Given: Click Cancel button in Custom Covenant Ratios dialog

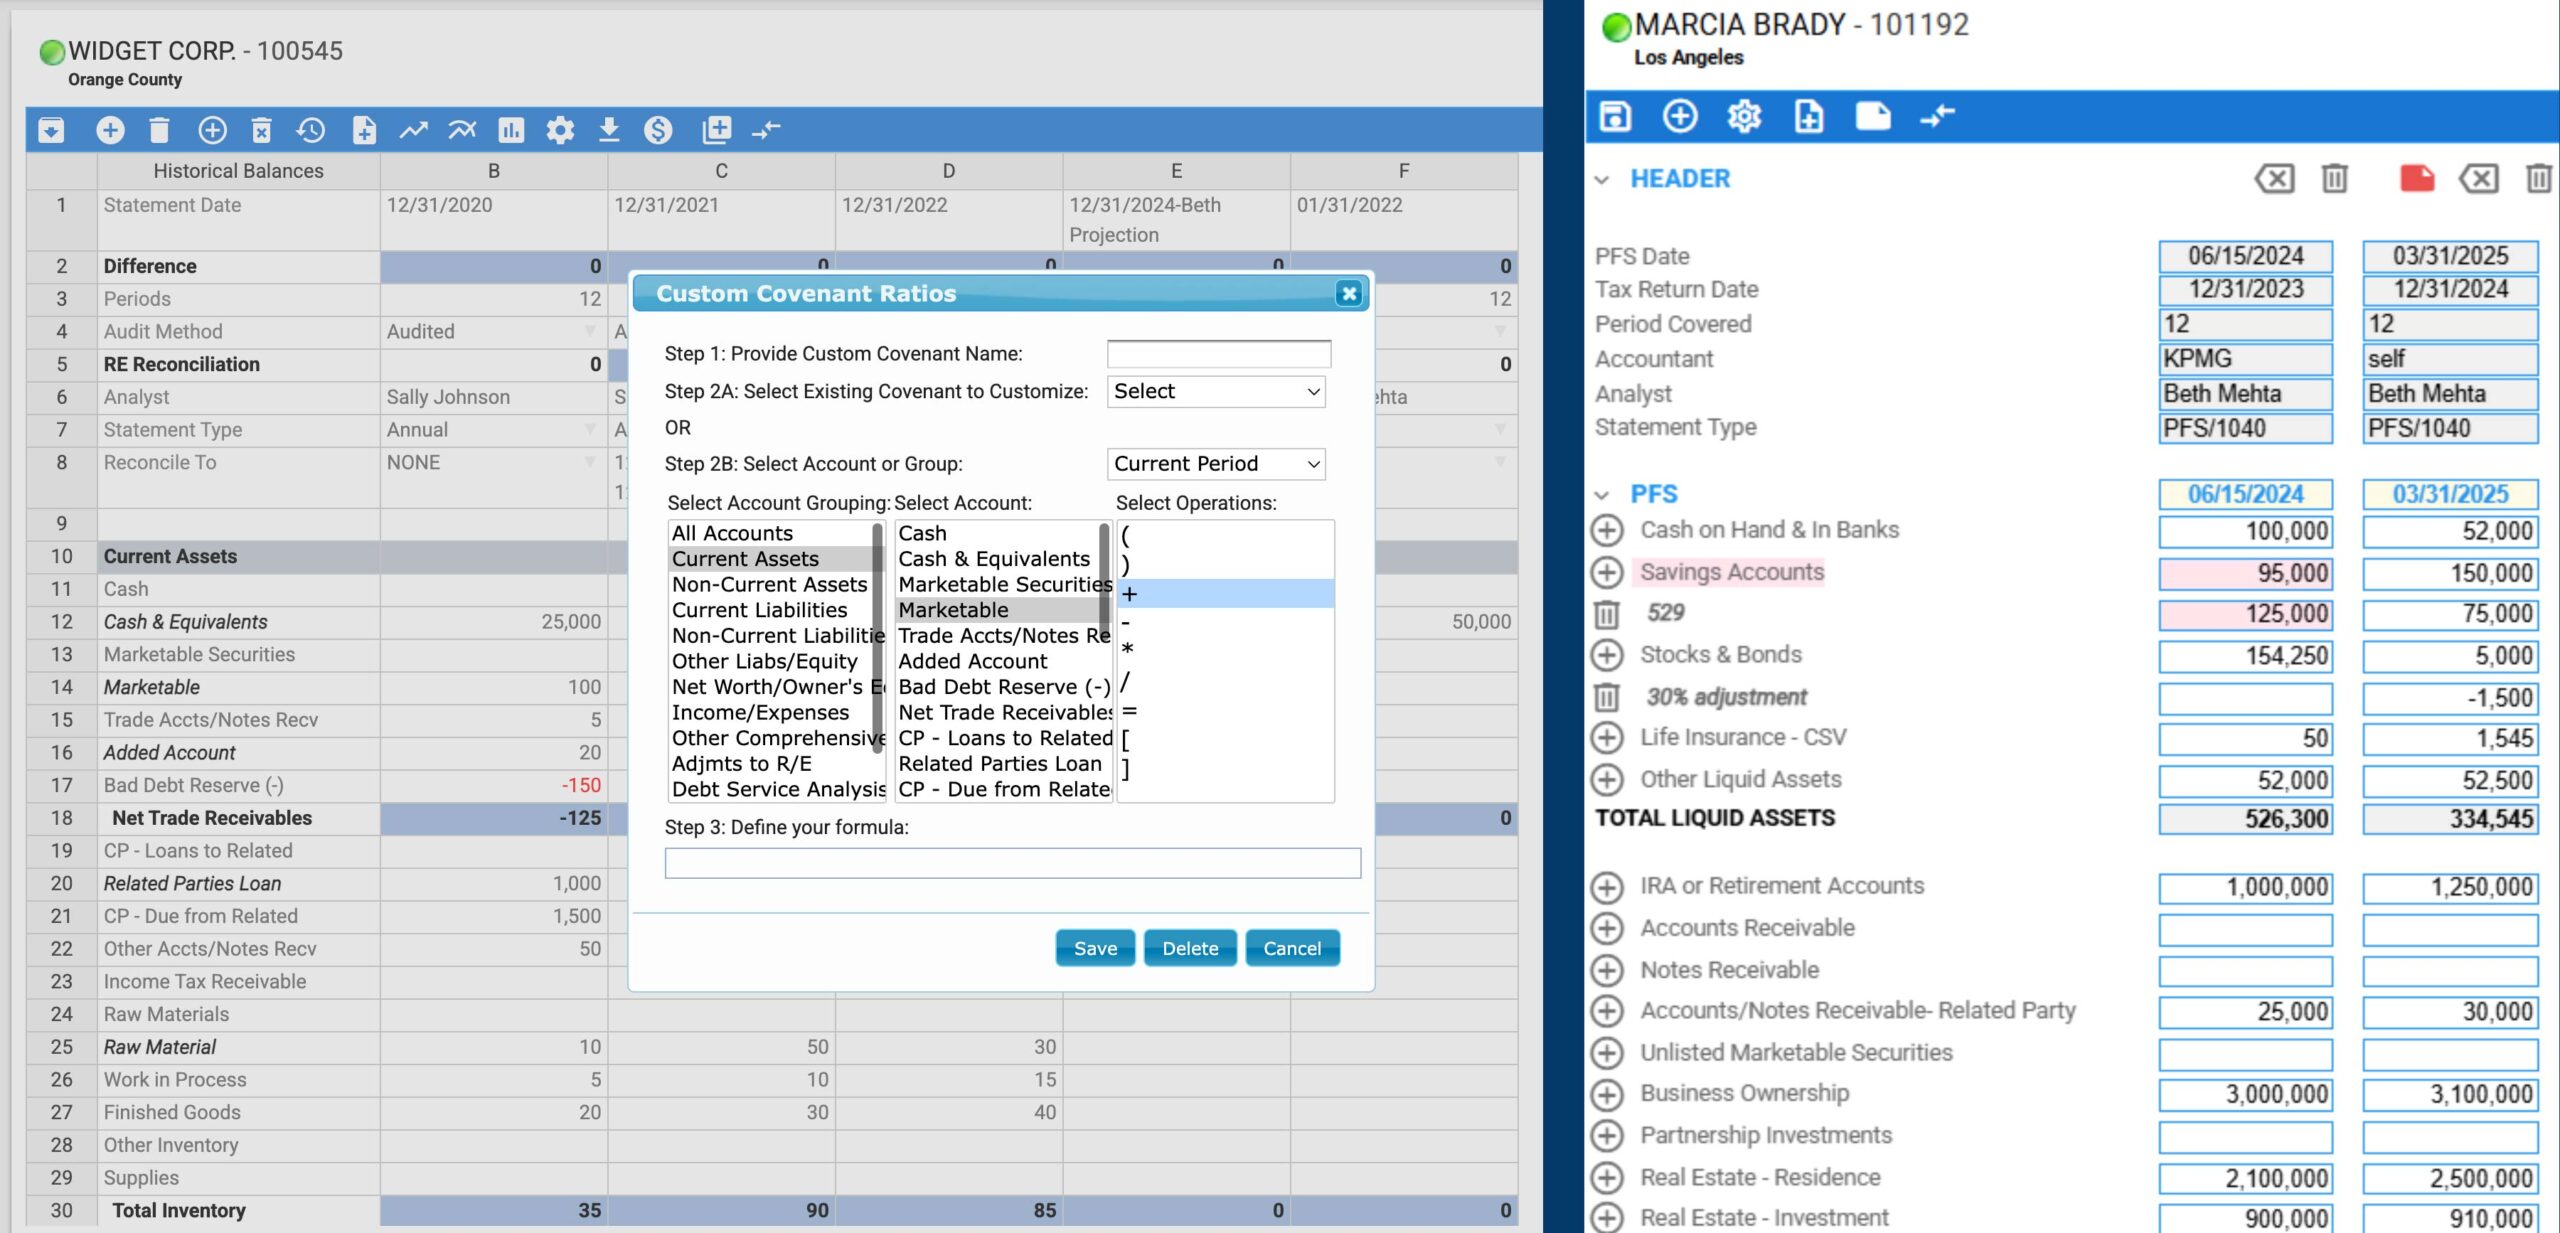Looking at the screenshot, I should click(x=1292, y=948).
